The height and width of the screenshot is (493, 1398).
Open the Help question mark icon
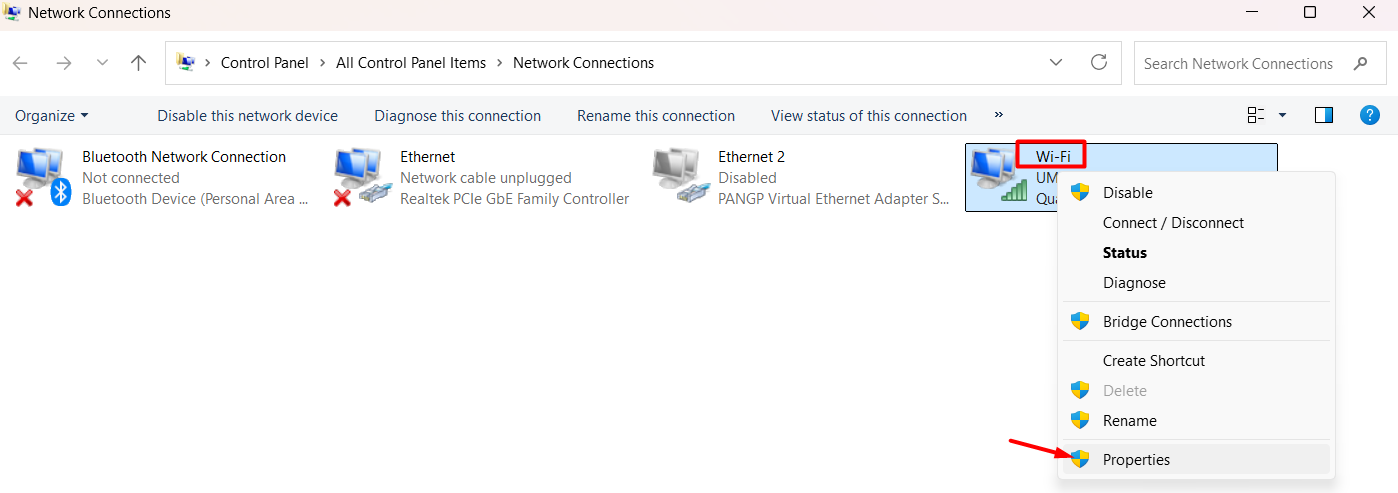point(1370,116)
